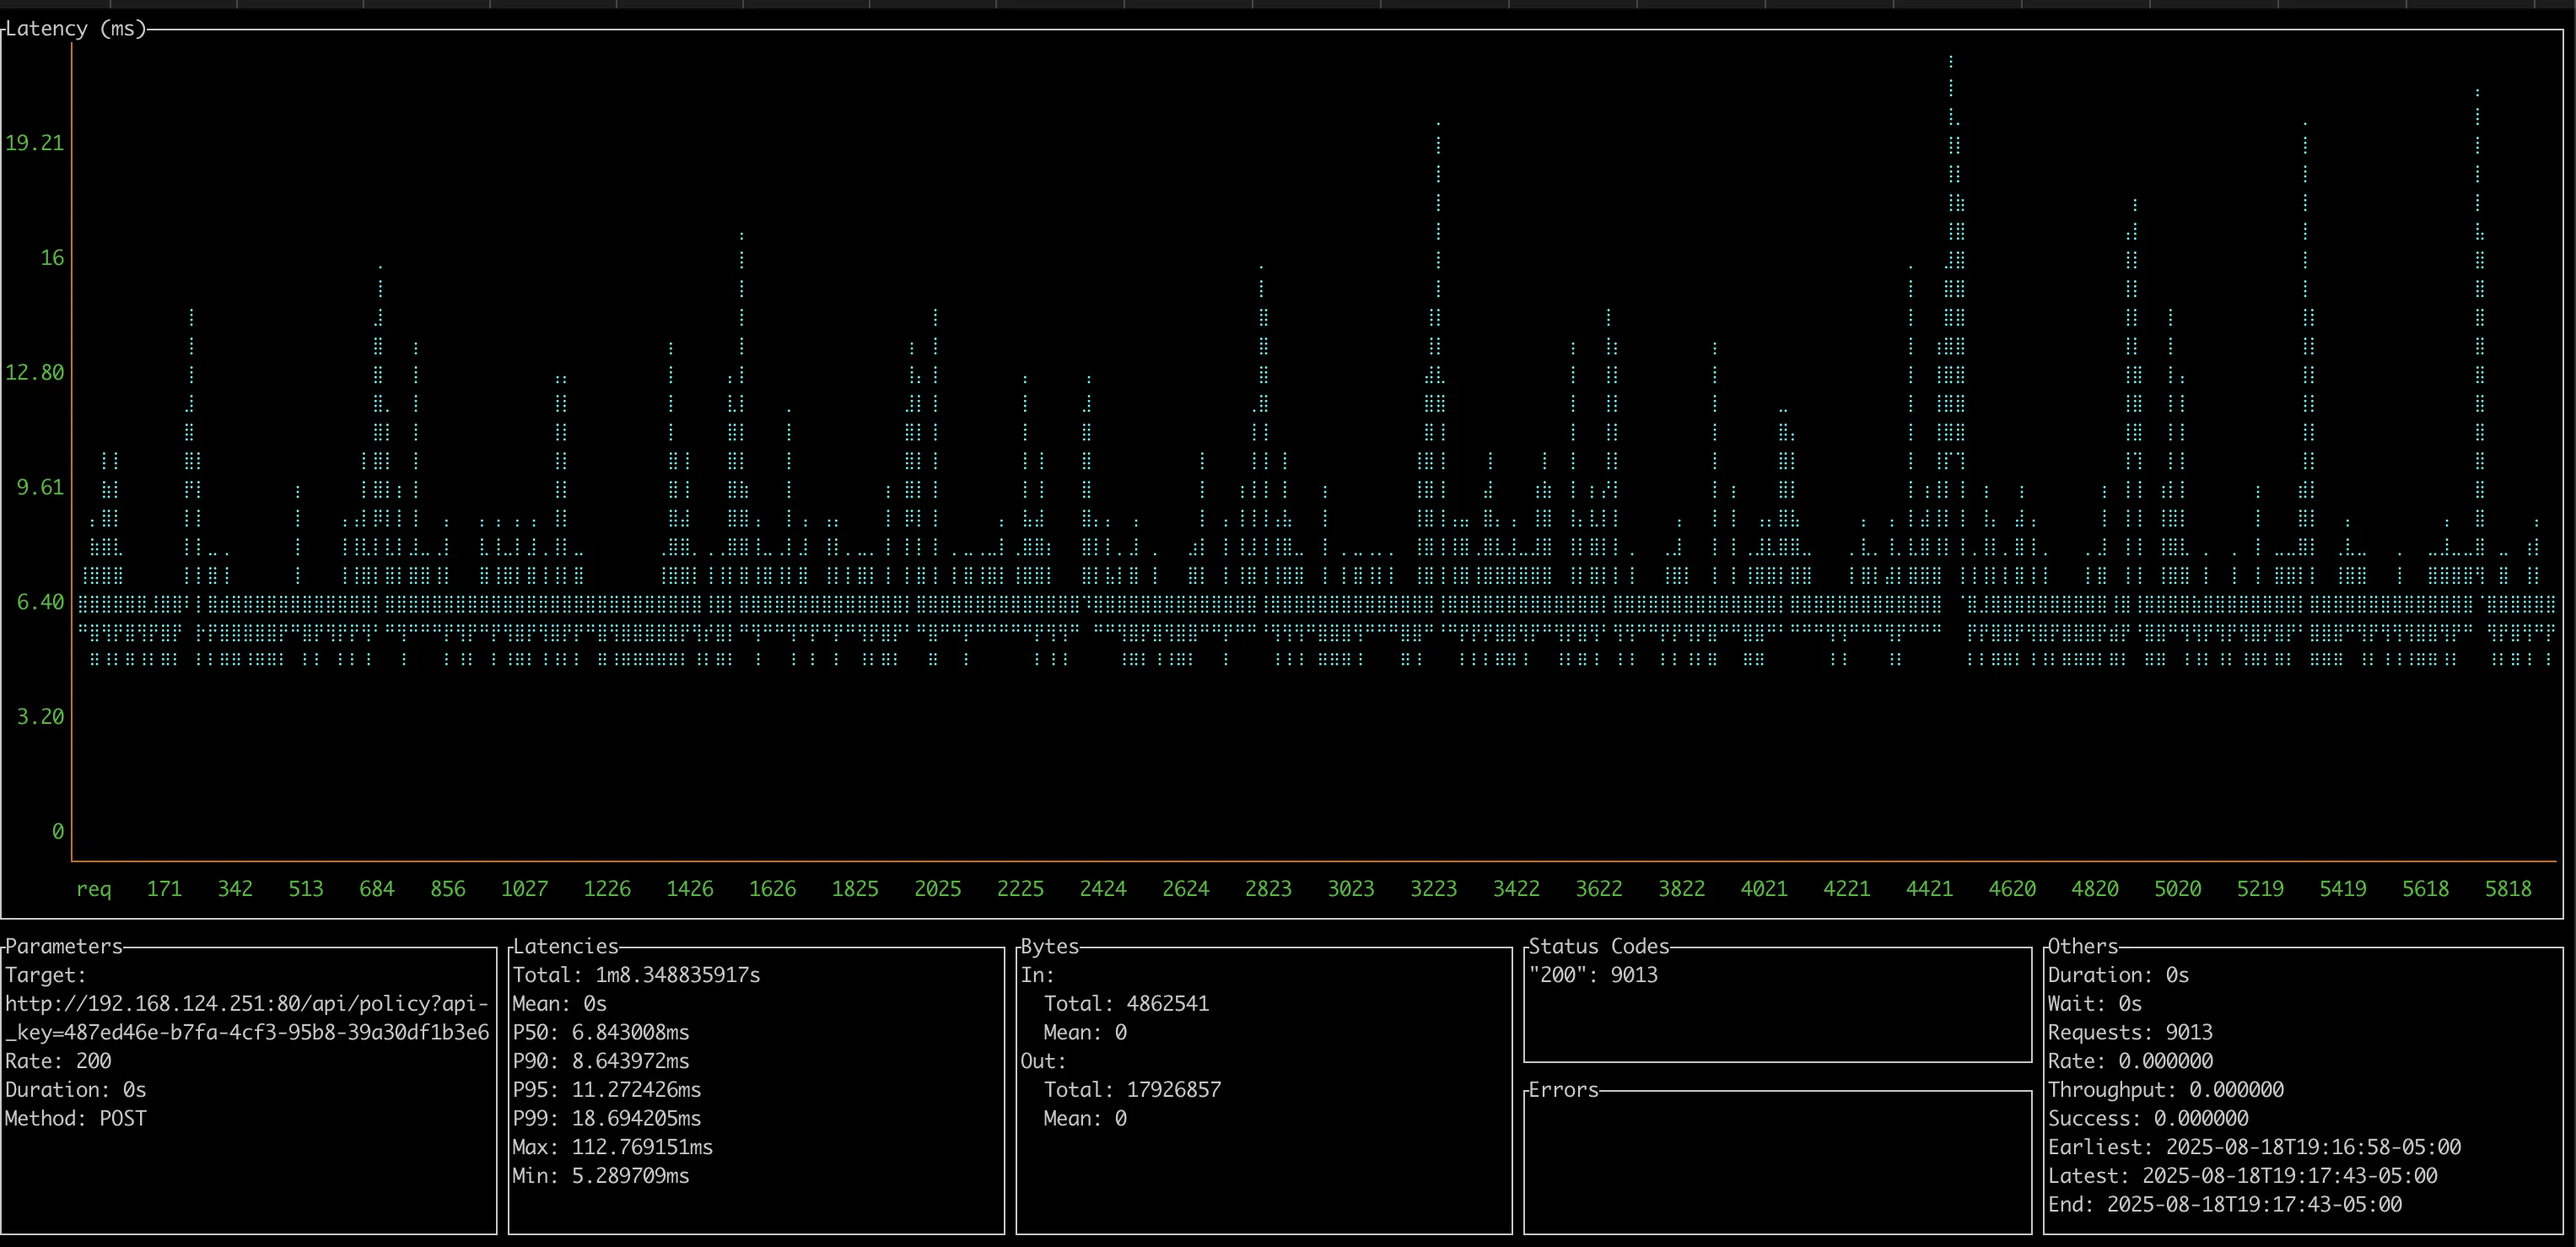The width and height of the screenshot is (2576, 1247).
Task: Click x-axis tick 3622
Action: coord(1599,889)
